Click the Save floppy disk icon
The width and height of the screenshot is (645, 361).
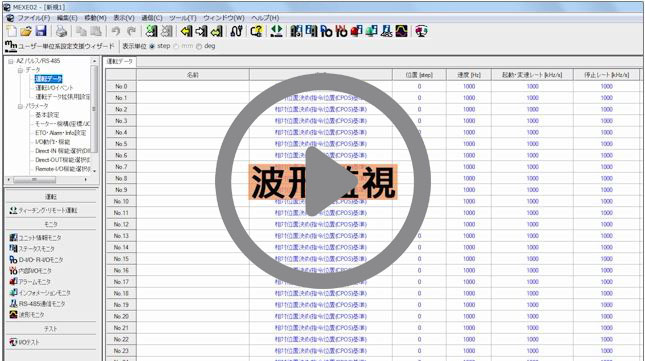point(41,31)
